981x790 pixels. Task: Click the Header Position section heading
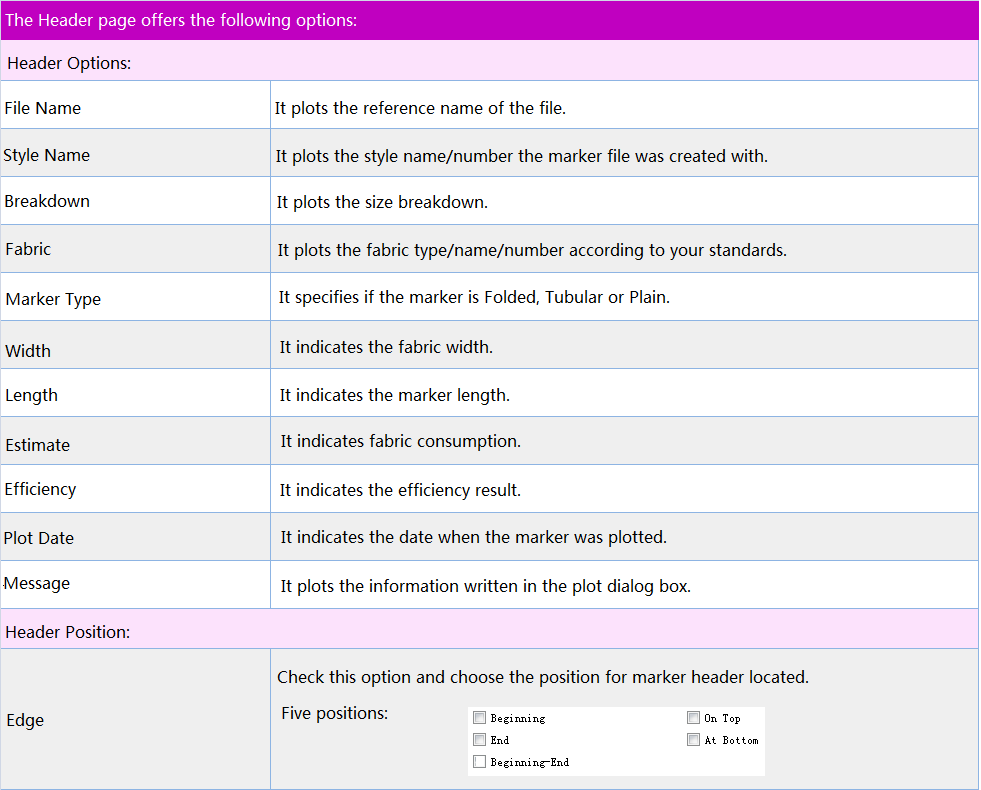pyautogui.click(x=69, y=632)
